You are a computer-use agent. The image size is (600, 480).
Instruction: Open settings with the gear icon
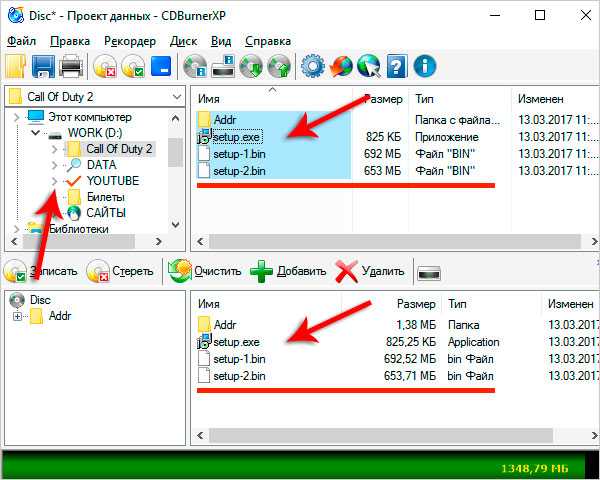point(313,66)
